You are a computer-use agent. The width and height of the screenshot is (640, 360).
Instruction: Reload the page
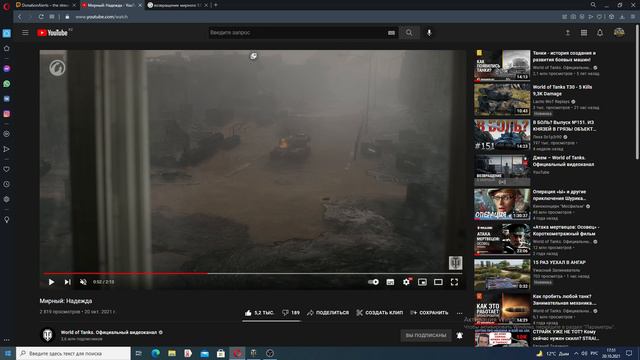[x=41, y=17]
